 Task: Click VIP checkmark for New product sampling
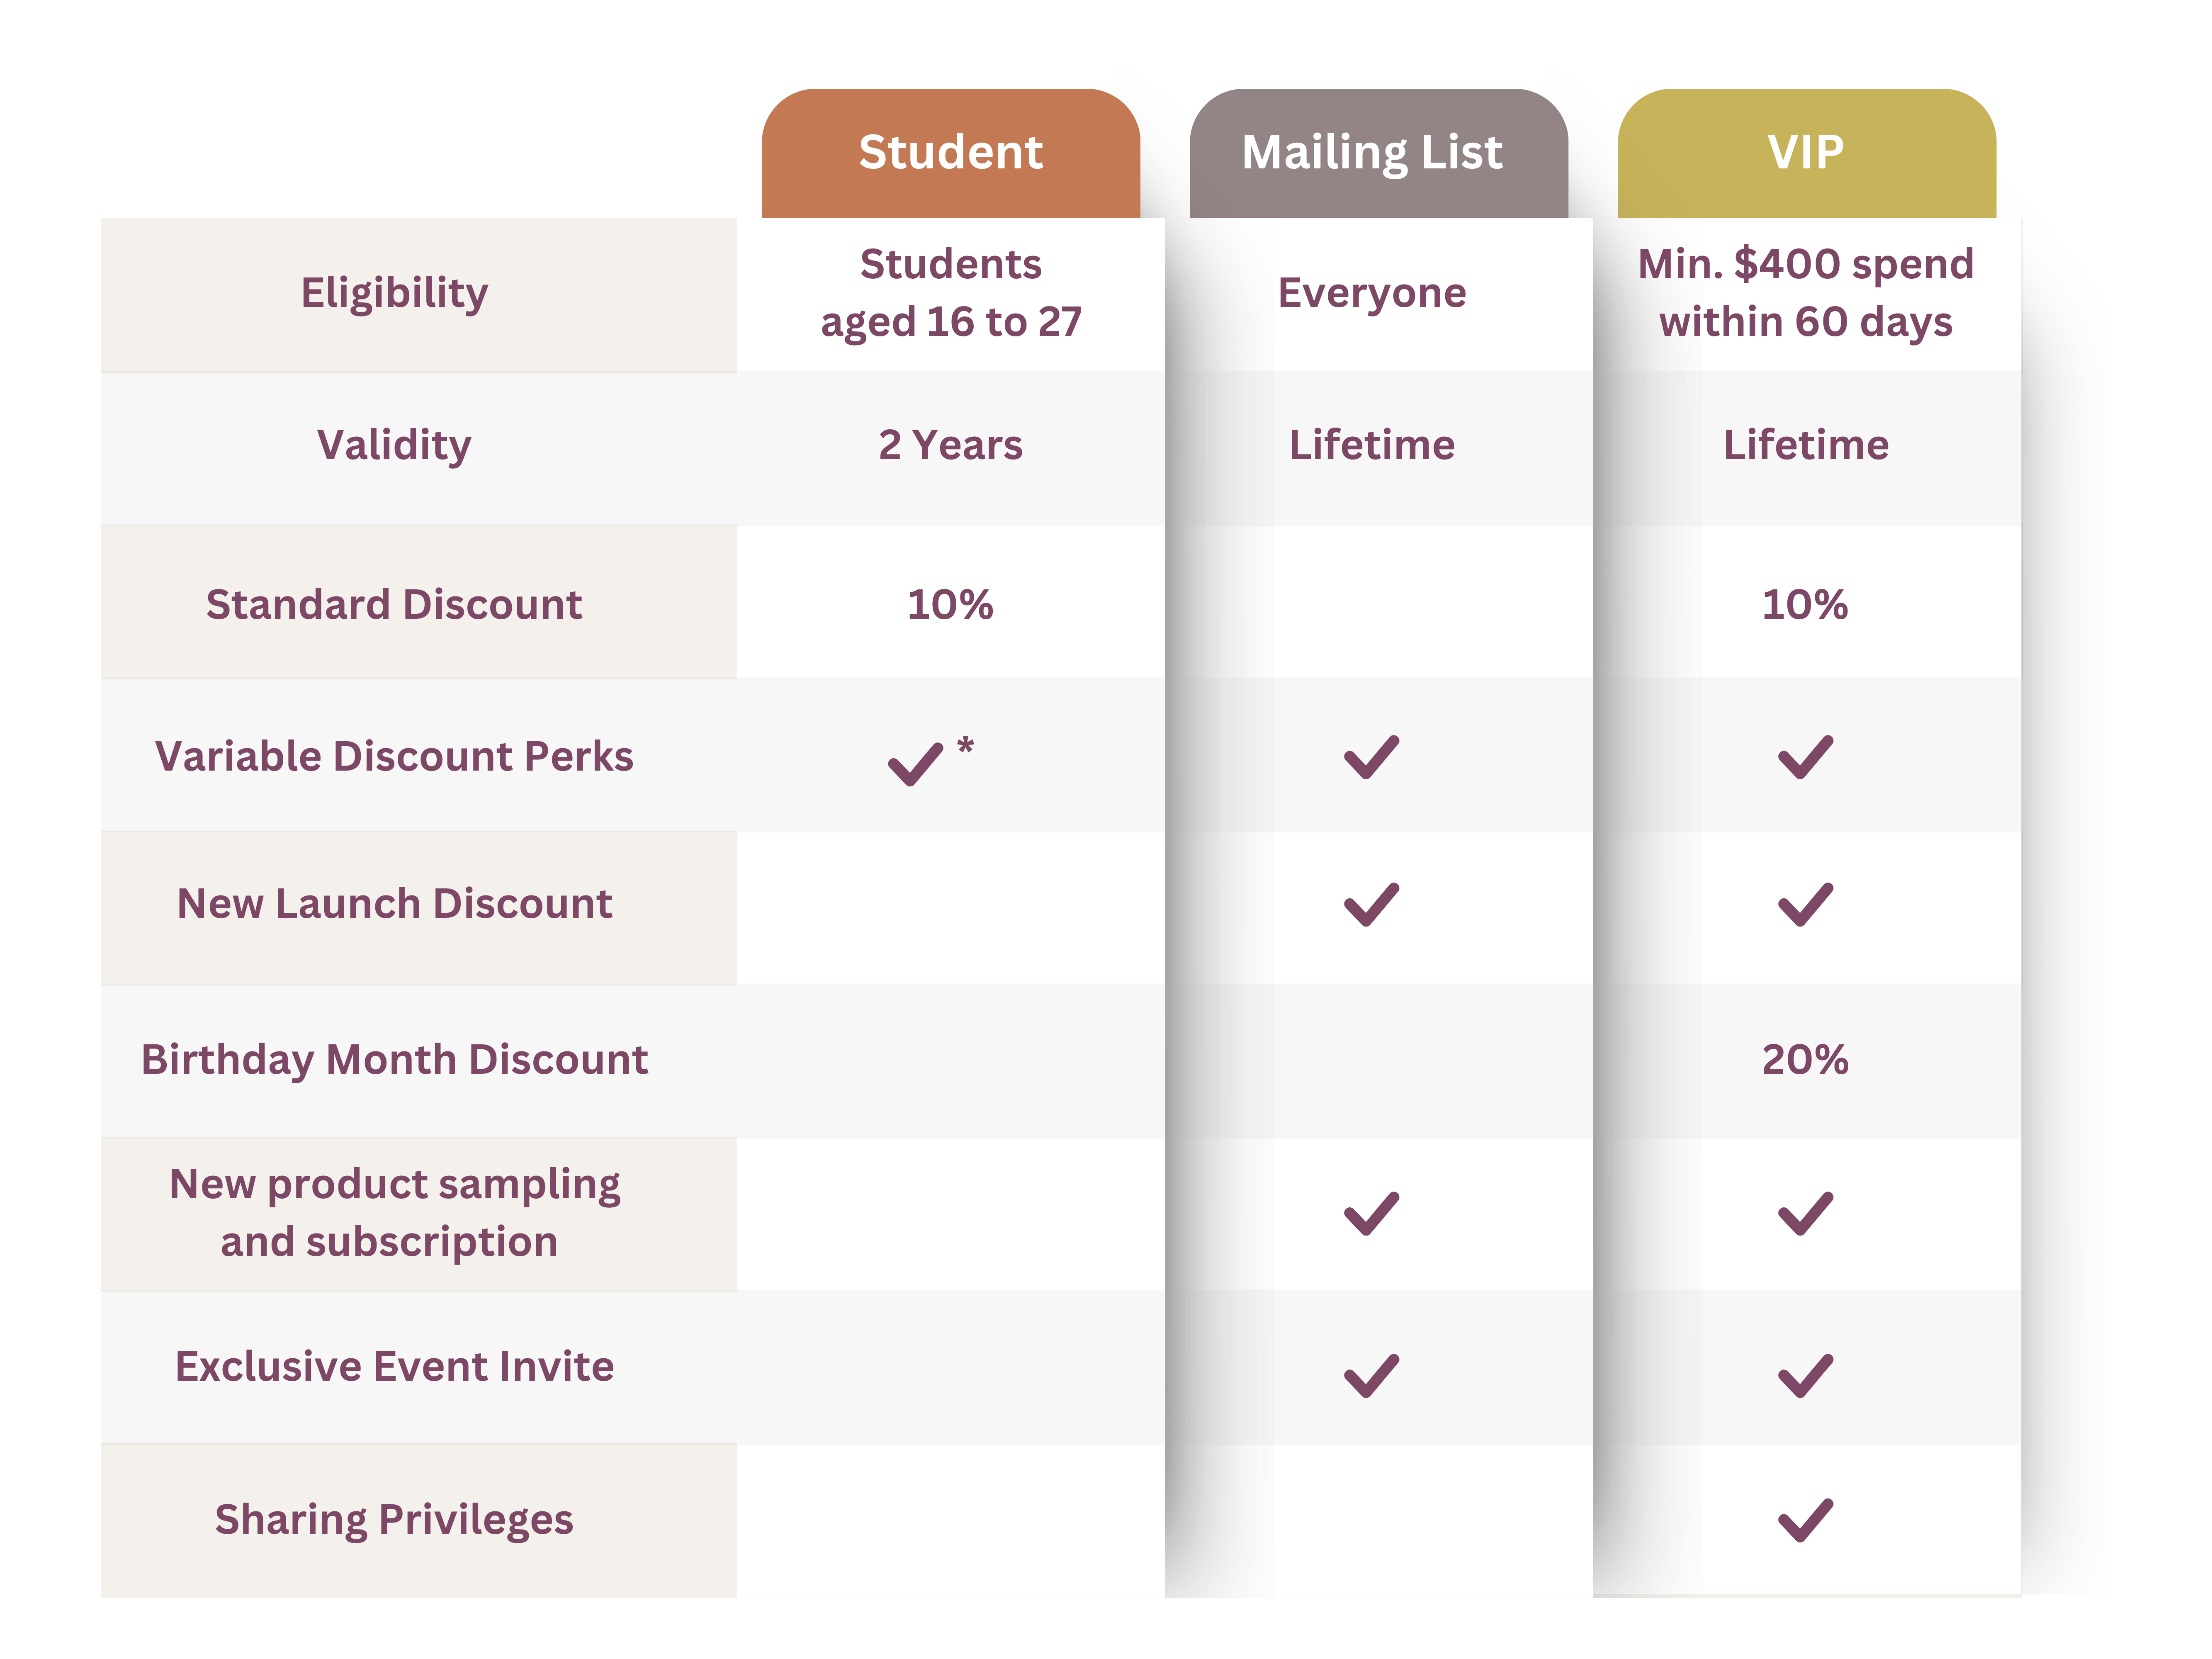(x=1805, y=1213)
